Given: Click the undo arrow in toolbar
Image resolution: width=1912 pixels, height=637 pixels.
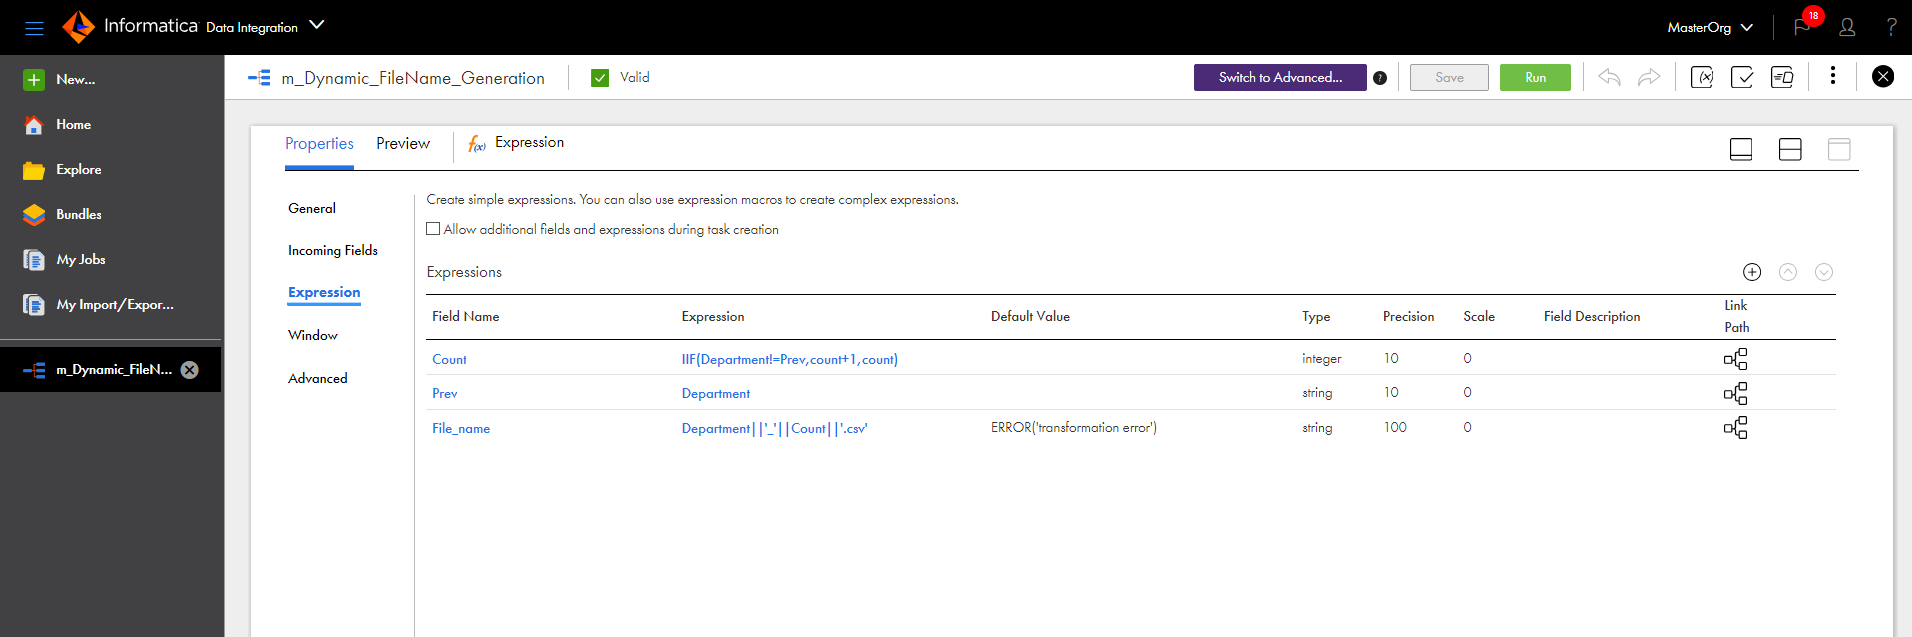Looking at the screenshot, I should (x=1609, y=77).
